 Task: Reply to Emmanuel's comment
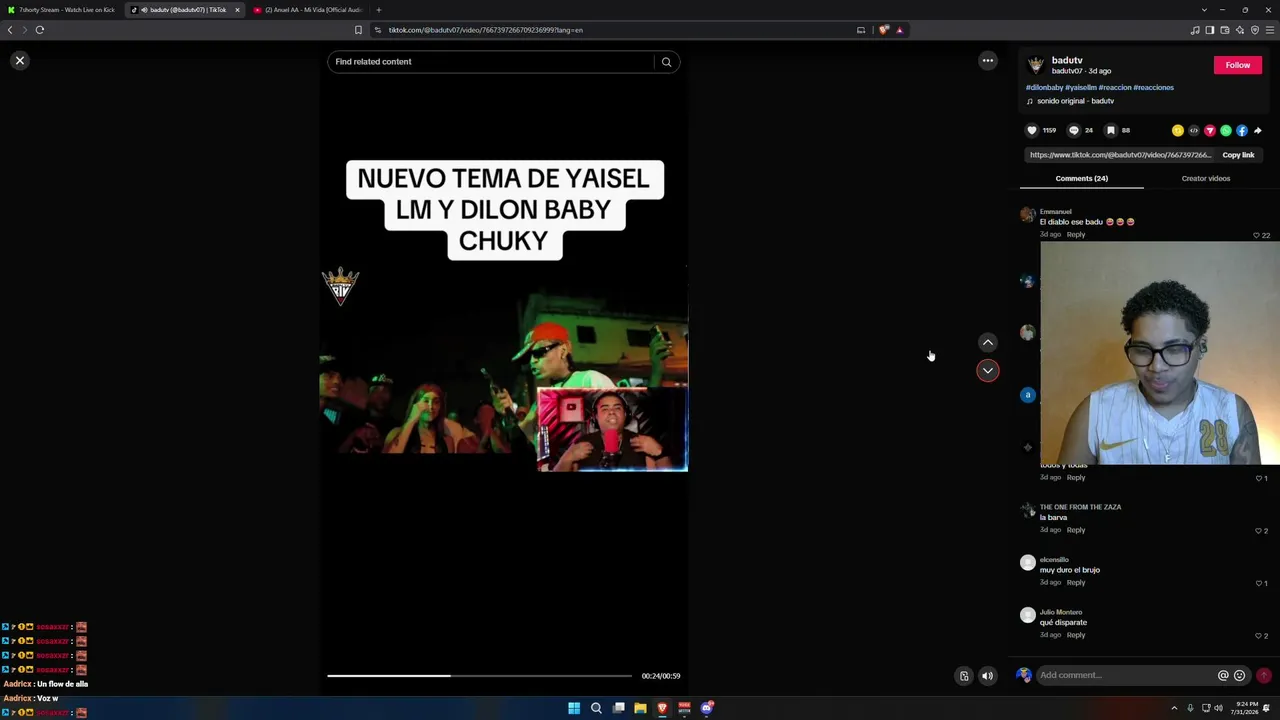coord(1076,235)
